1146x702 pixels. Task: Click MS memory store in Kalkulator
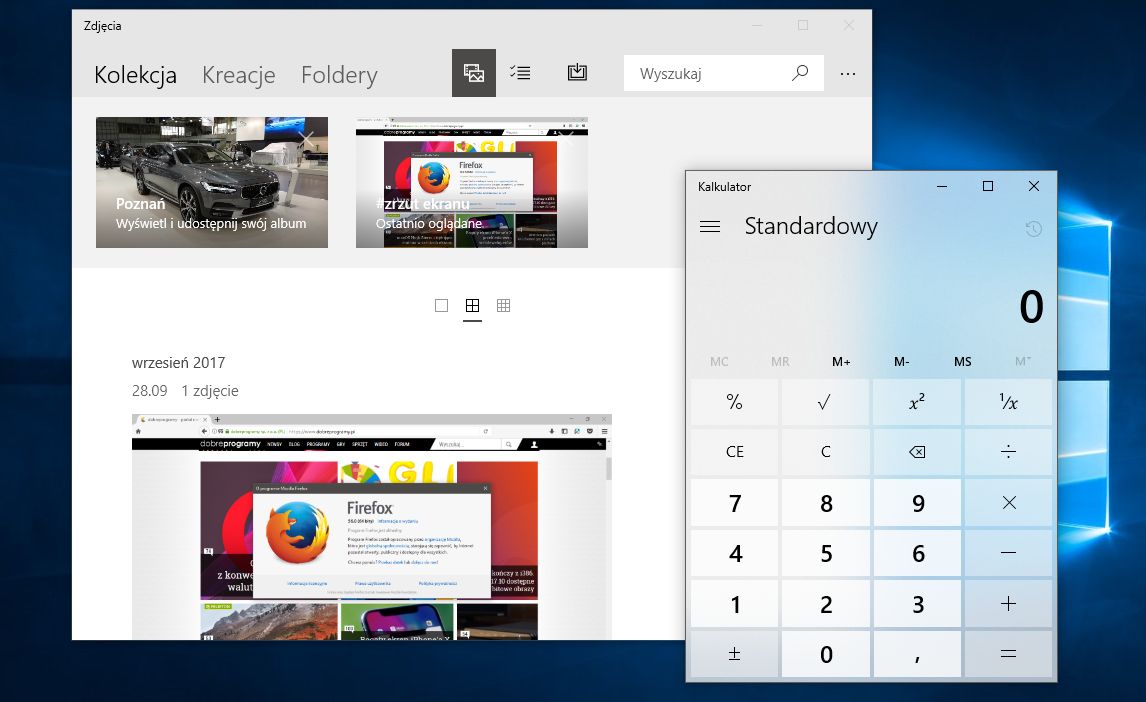[x=963, y=362]
